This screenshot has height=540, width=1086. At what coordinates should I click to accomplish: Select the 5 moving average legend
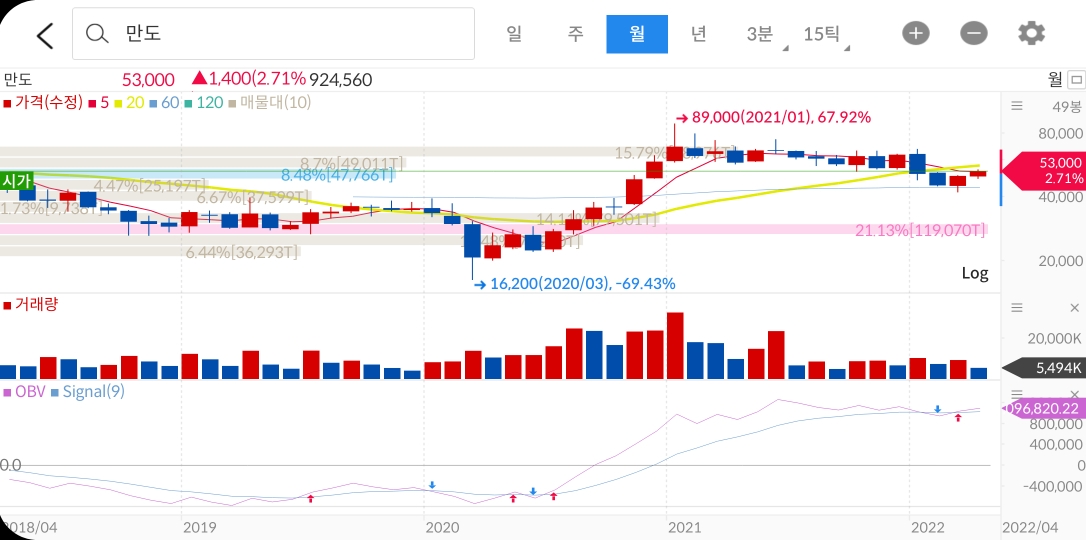(98, 103)
